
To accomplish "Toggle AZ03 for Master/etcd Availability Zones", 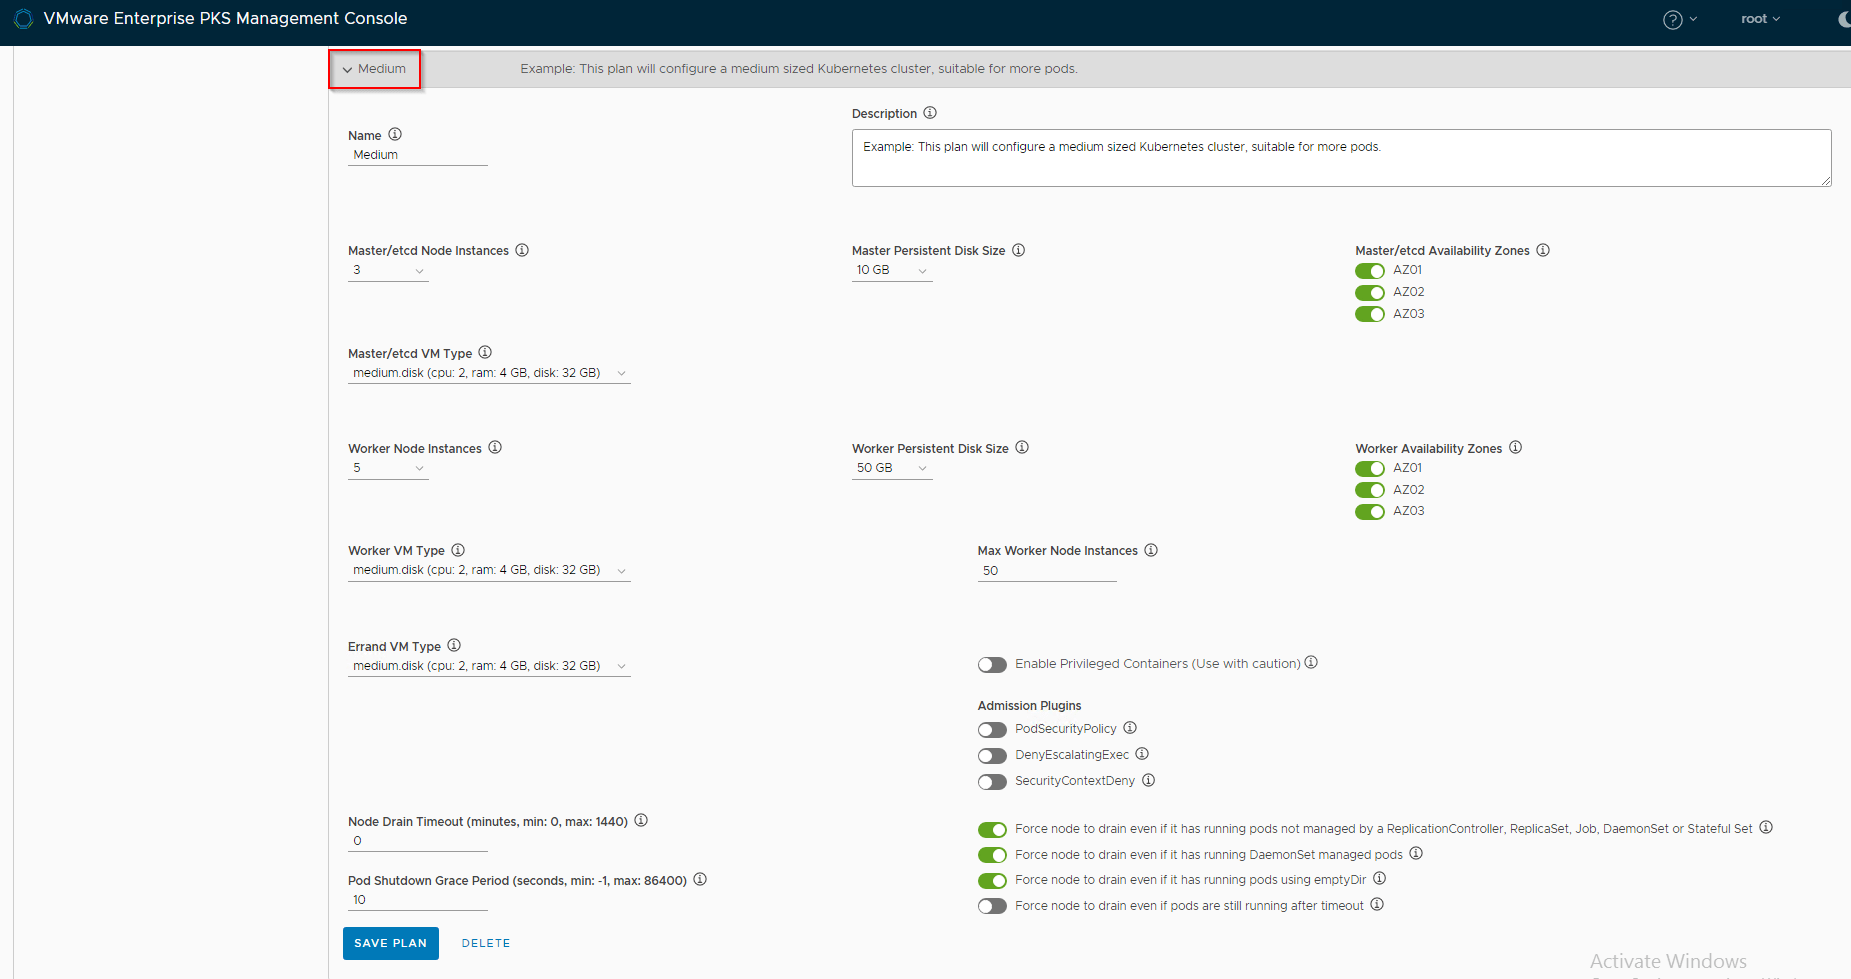I will 1370,314.
